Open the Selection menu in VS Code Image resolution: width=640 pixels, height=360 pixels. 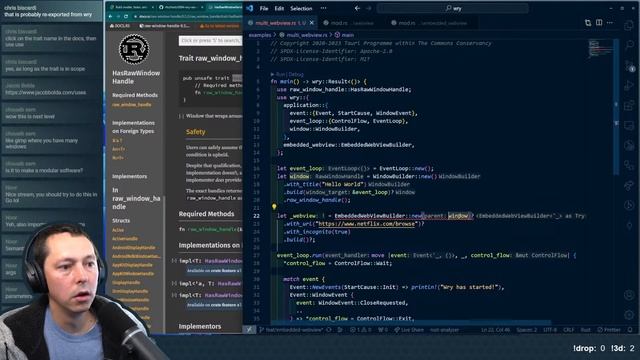tap(301, 8)
